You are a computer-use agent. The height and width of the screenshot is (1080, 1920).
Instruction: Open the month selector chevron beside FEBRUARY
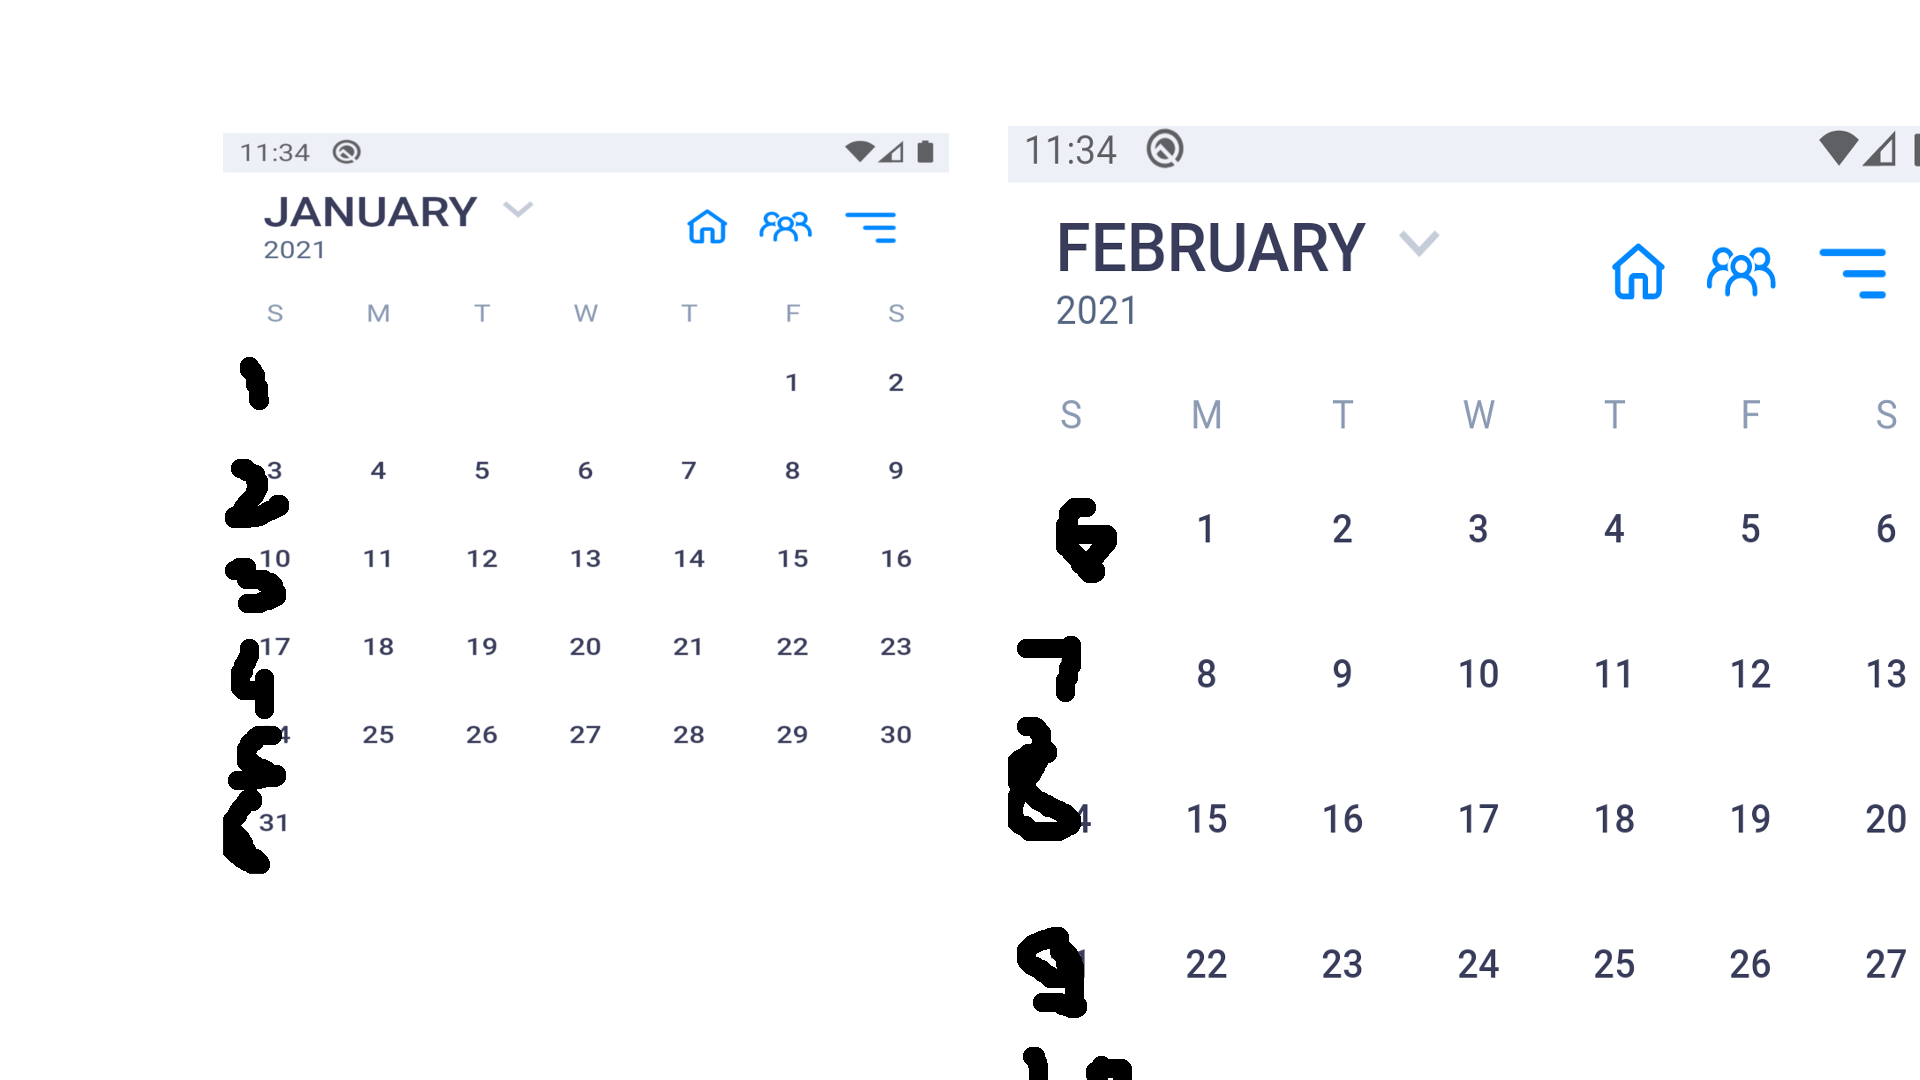tap(1419, 243)
